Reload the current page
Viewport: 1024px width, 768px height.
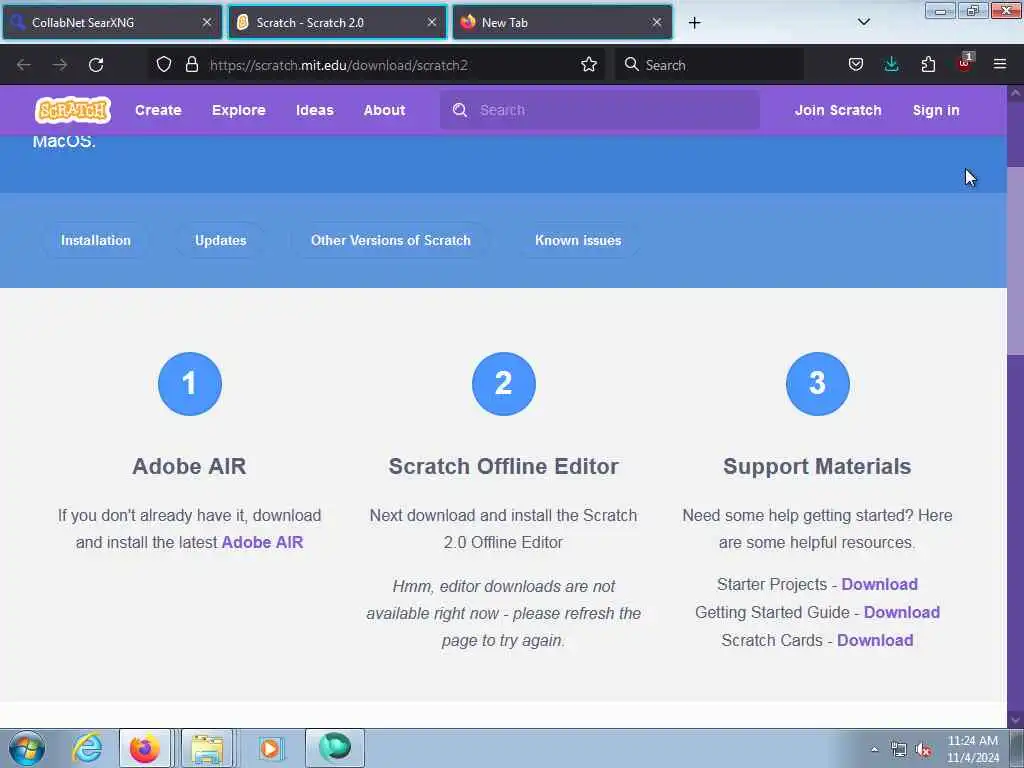[x=96, y=65]
